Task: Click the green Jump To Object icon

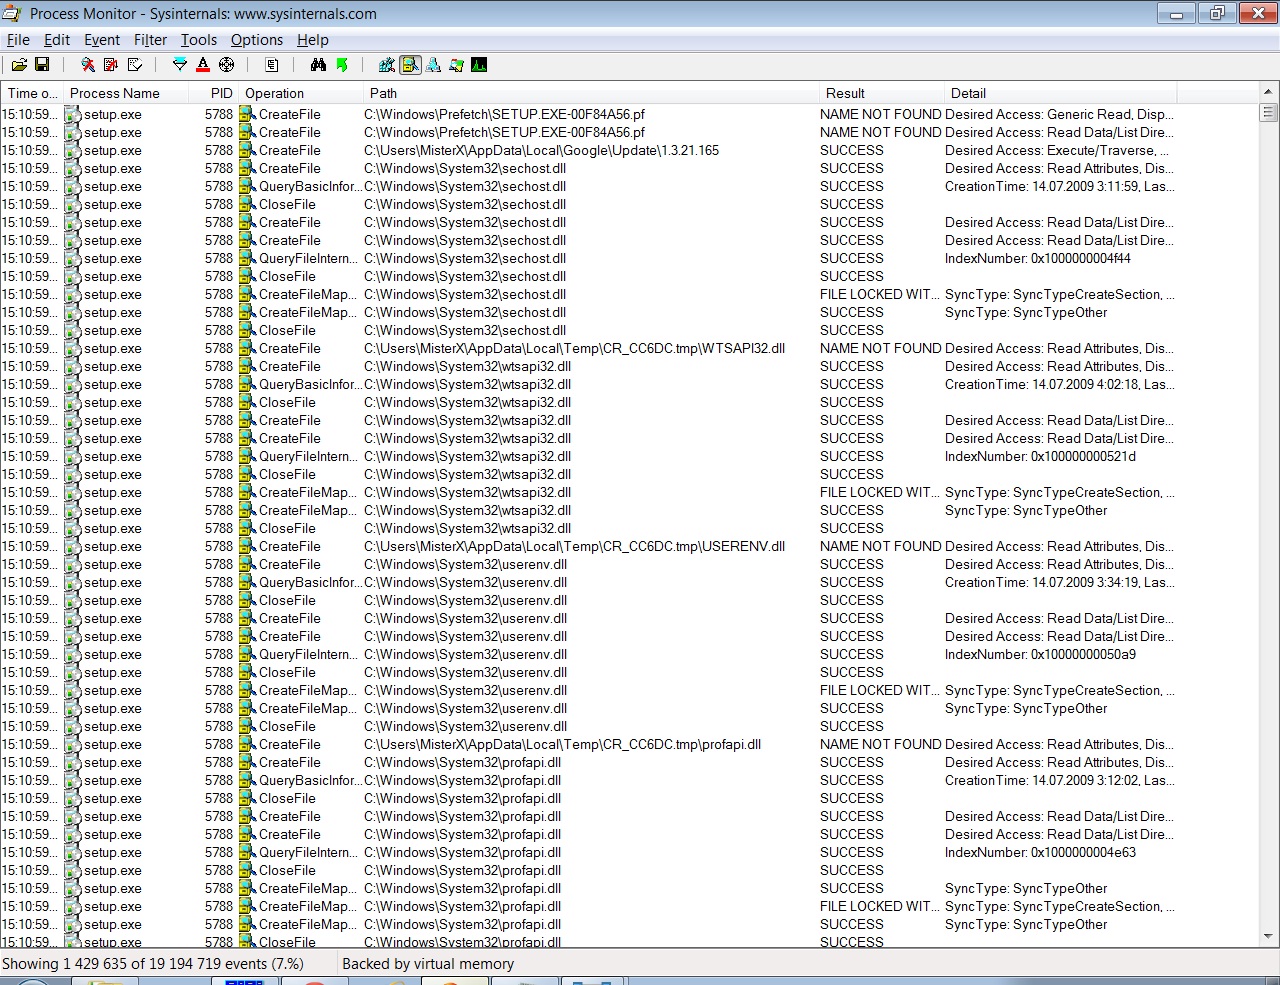Action: point(342,65)
